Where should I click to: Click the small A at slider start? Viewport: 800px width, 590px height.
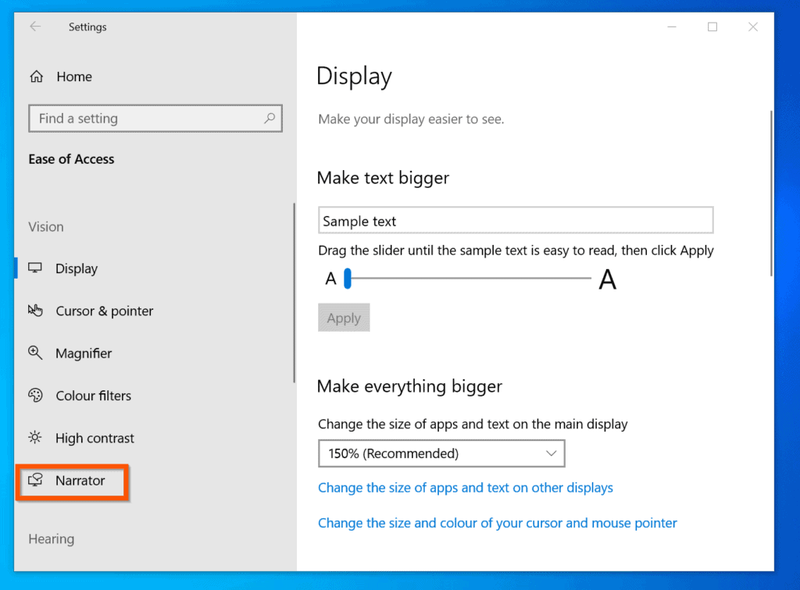click(331, 279)
